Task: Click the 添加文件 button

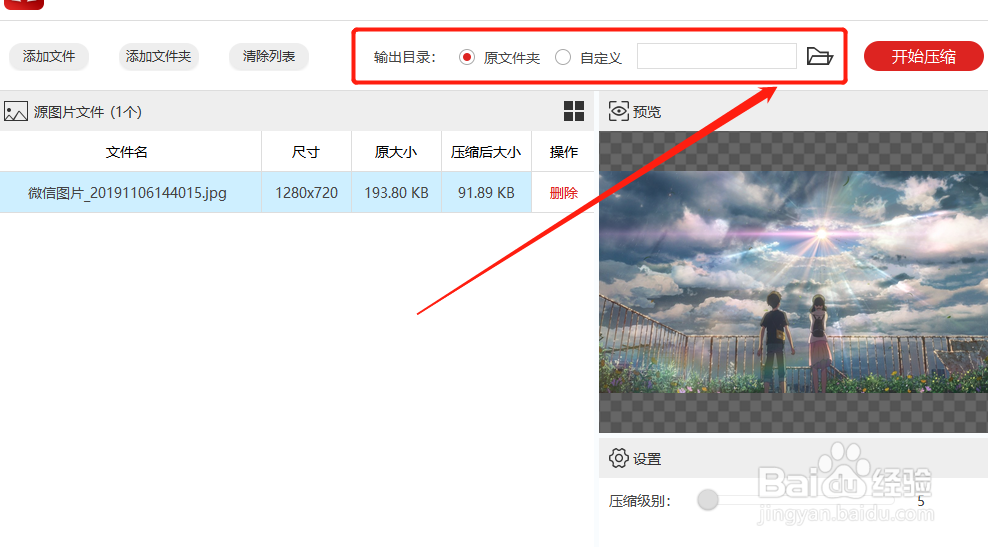Action: pyautogui.click(x=49, y=57)
